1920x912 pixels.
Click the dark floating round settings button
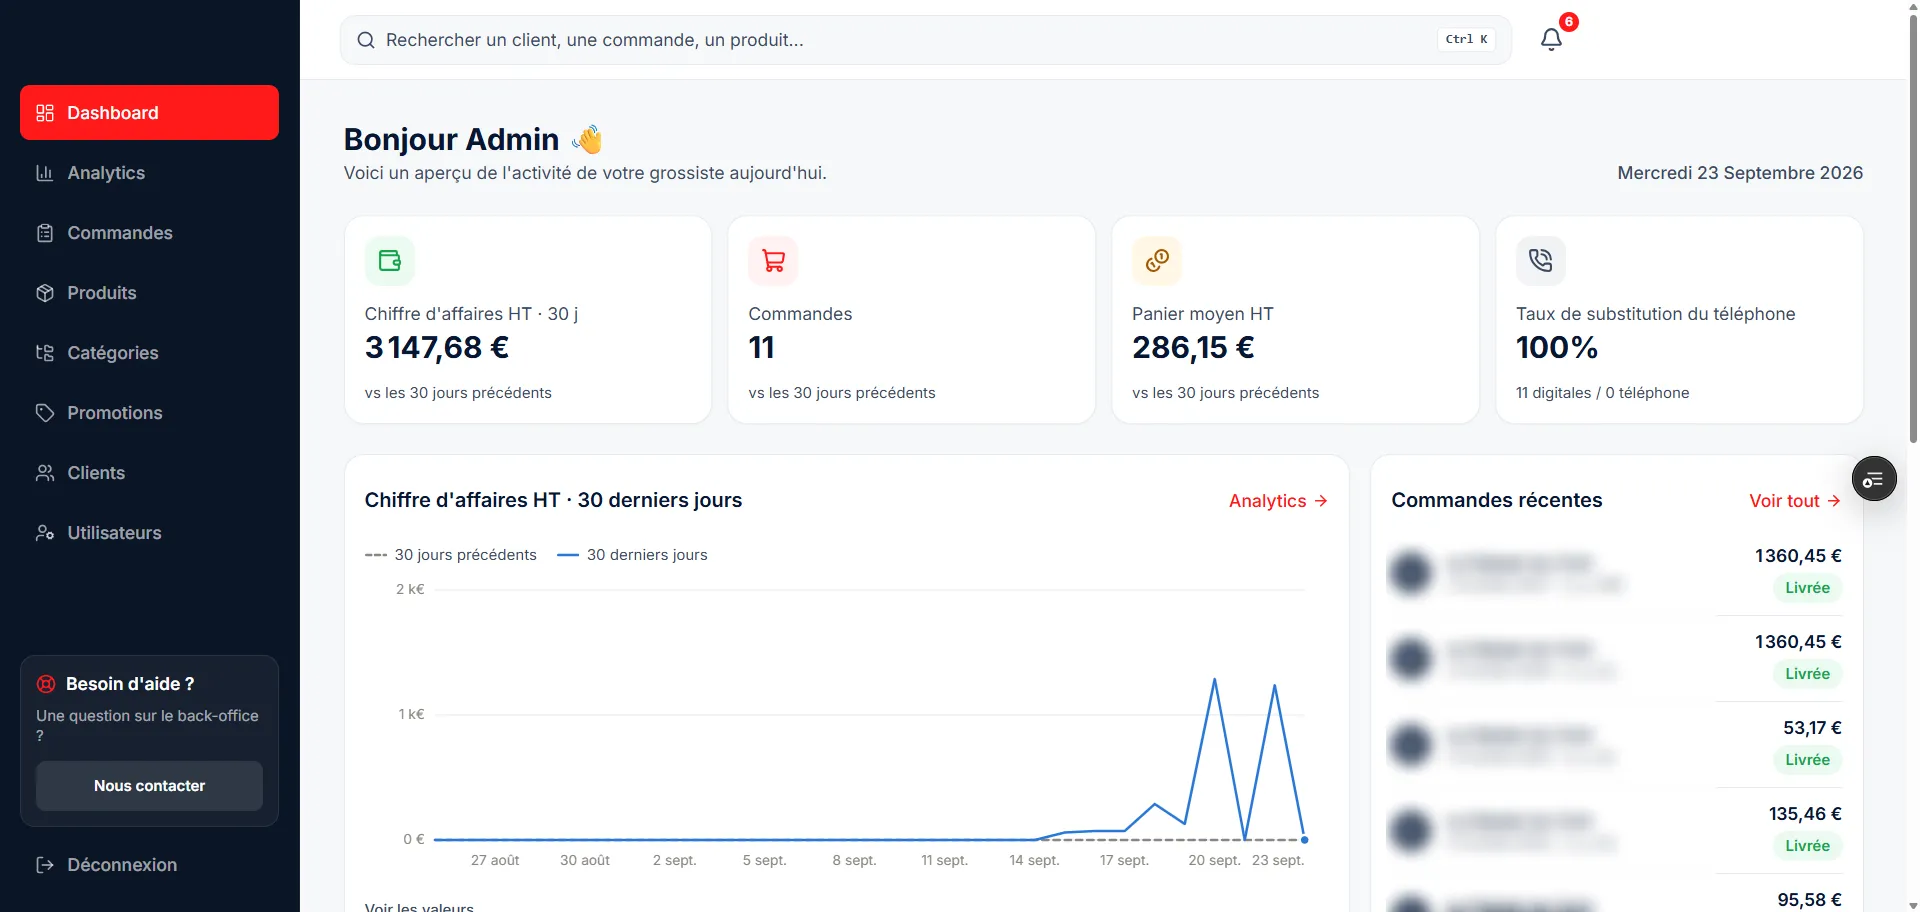point(1874,480)
